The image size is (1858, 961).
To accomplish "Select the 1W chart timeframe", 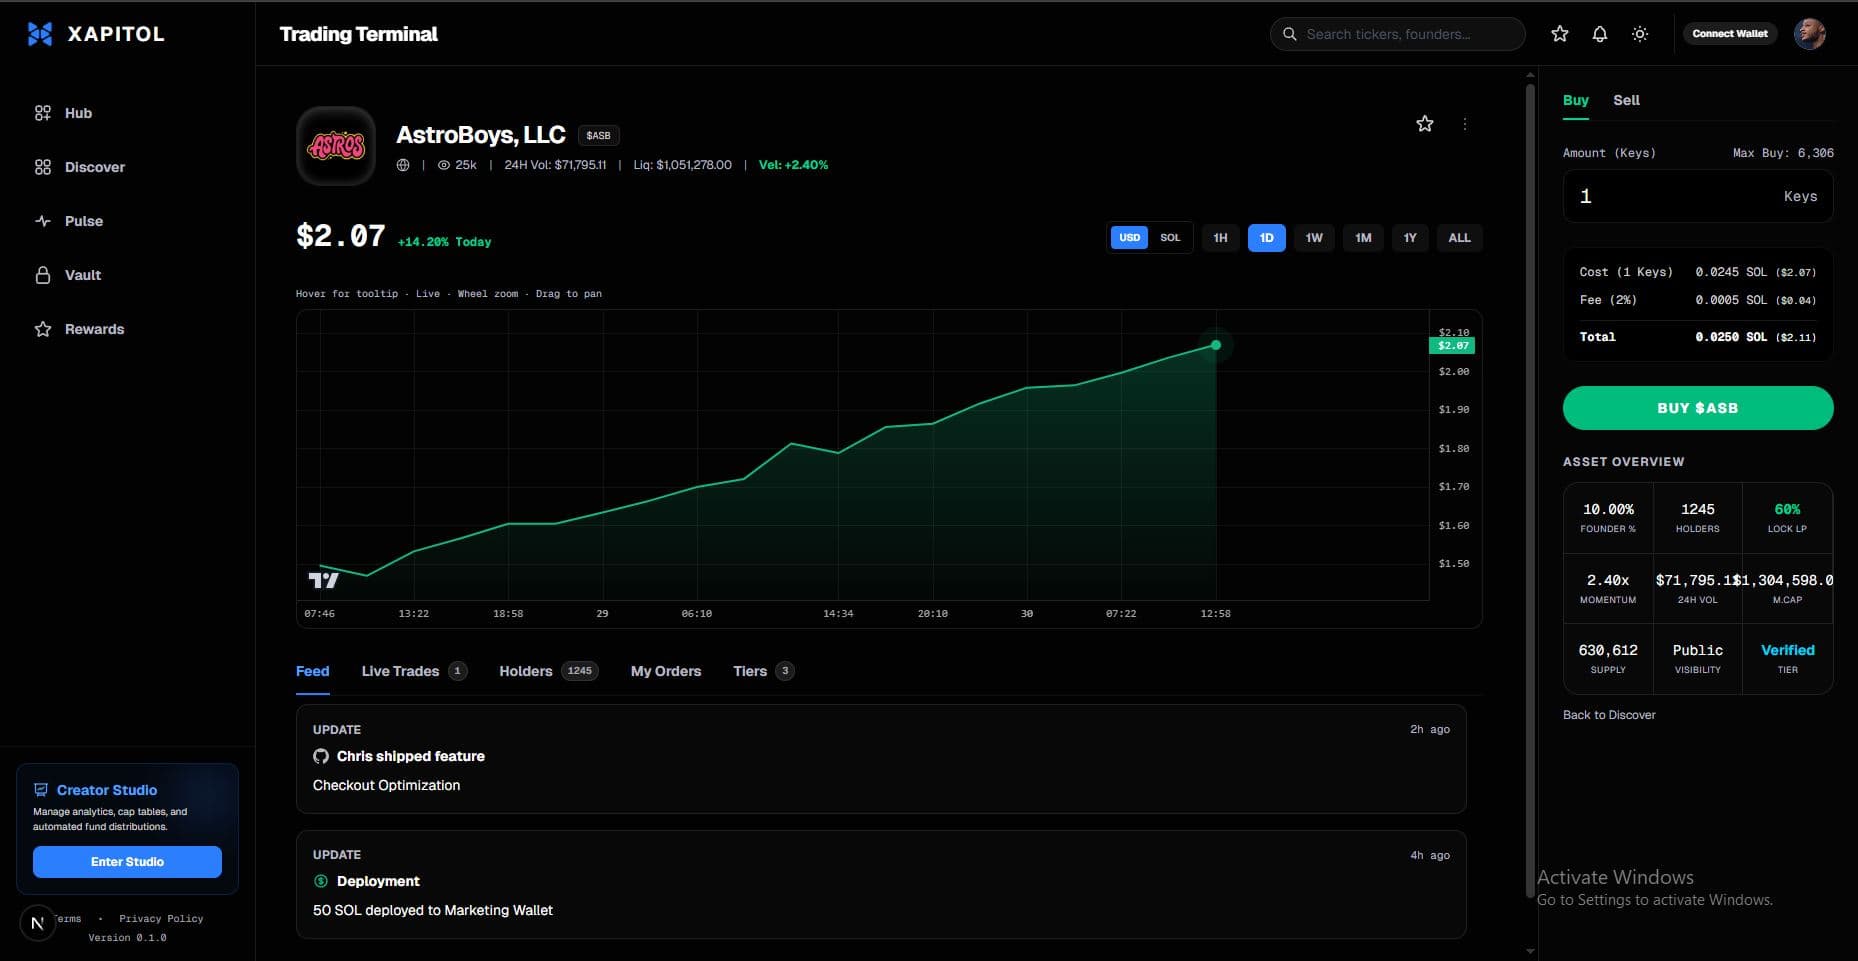I will [x=1314, y=238].
